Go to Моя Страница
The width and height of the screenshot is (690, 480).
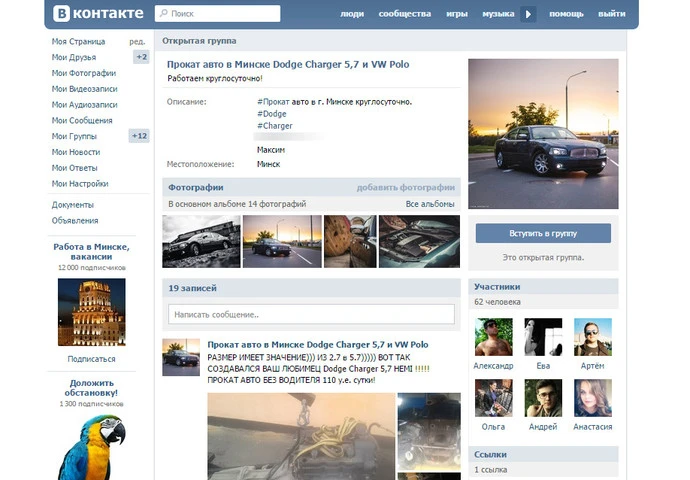click(x=78, y=41)
